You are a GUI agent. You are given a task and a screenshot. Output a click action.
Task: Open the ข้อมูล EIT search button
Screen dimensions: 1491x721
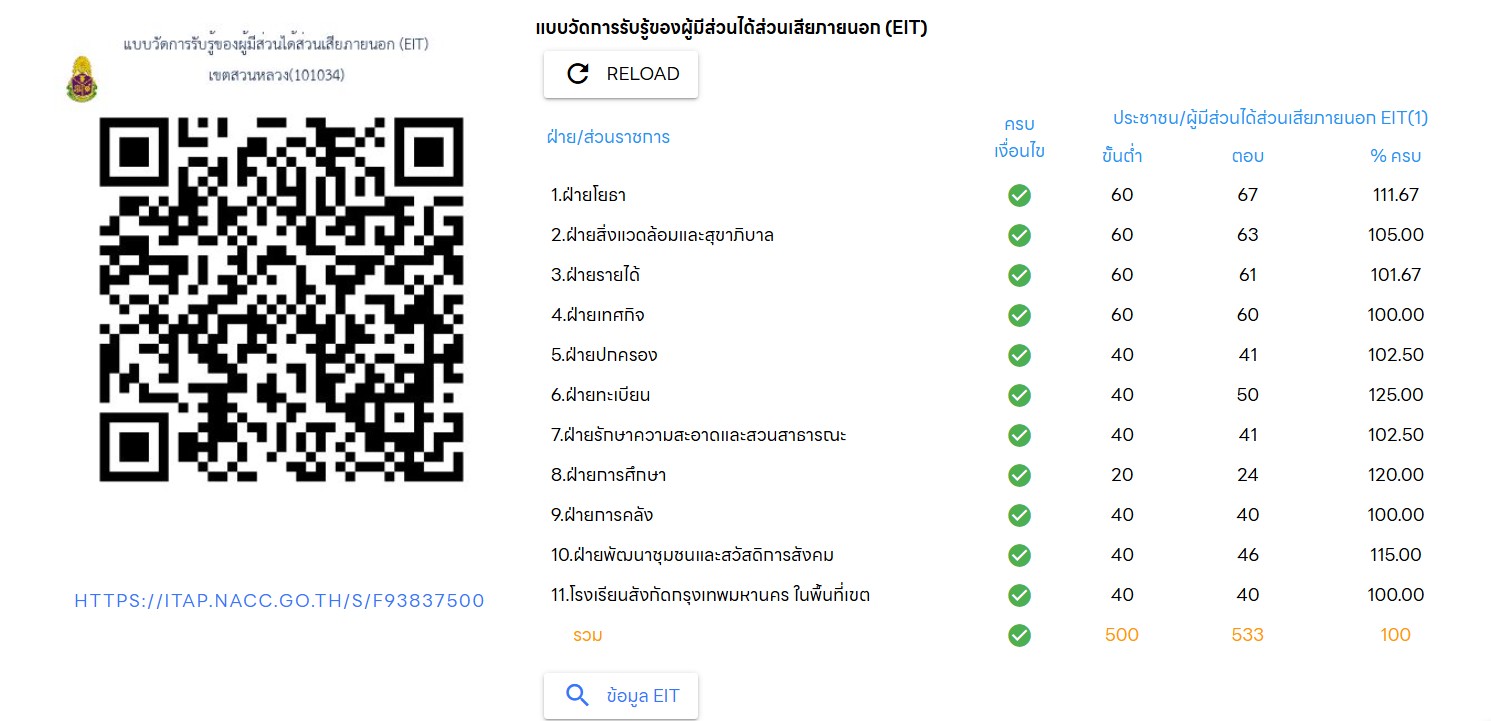pos(621,696)
